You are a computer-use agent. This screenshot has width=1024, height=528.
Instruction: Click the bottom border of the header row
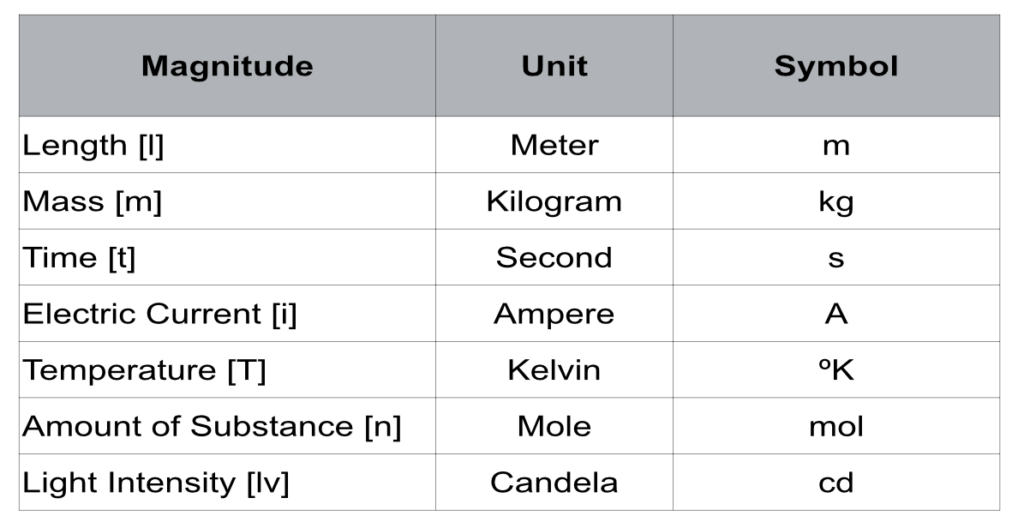coord(500,116)
